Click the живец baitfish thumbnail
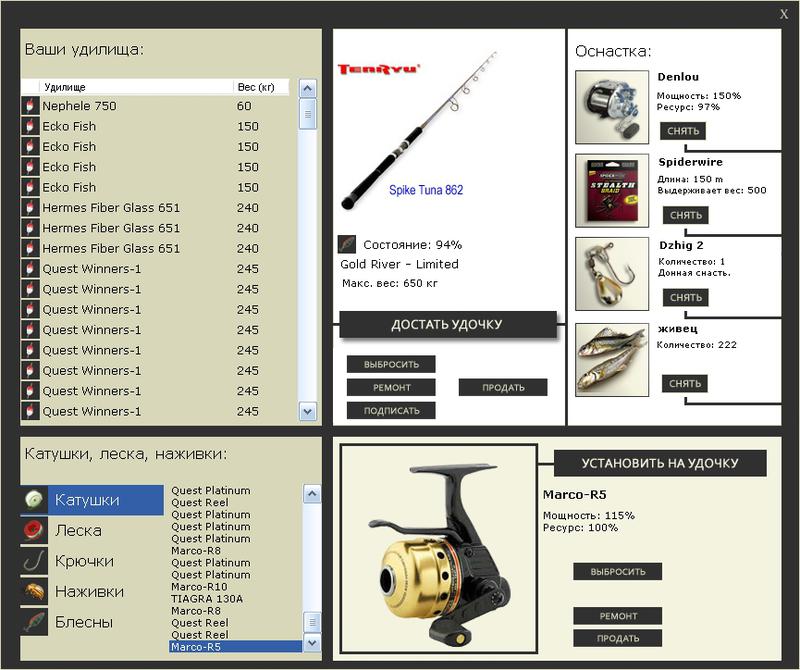The image size is (800, 670). [612, 360]
